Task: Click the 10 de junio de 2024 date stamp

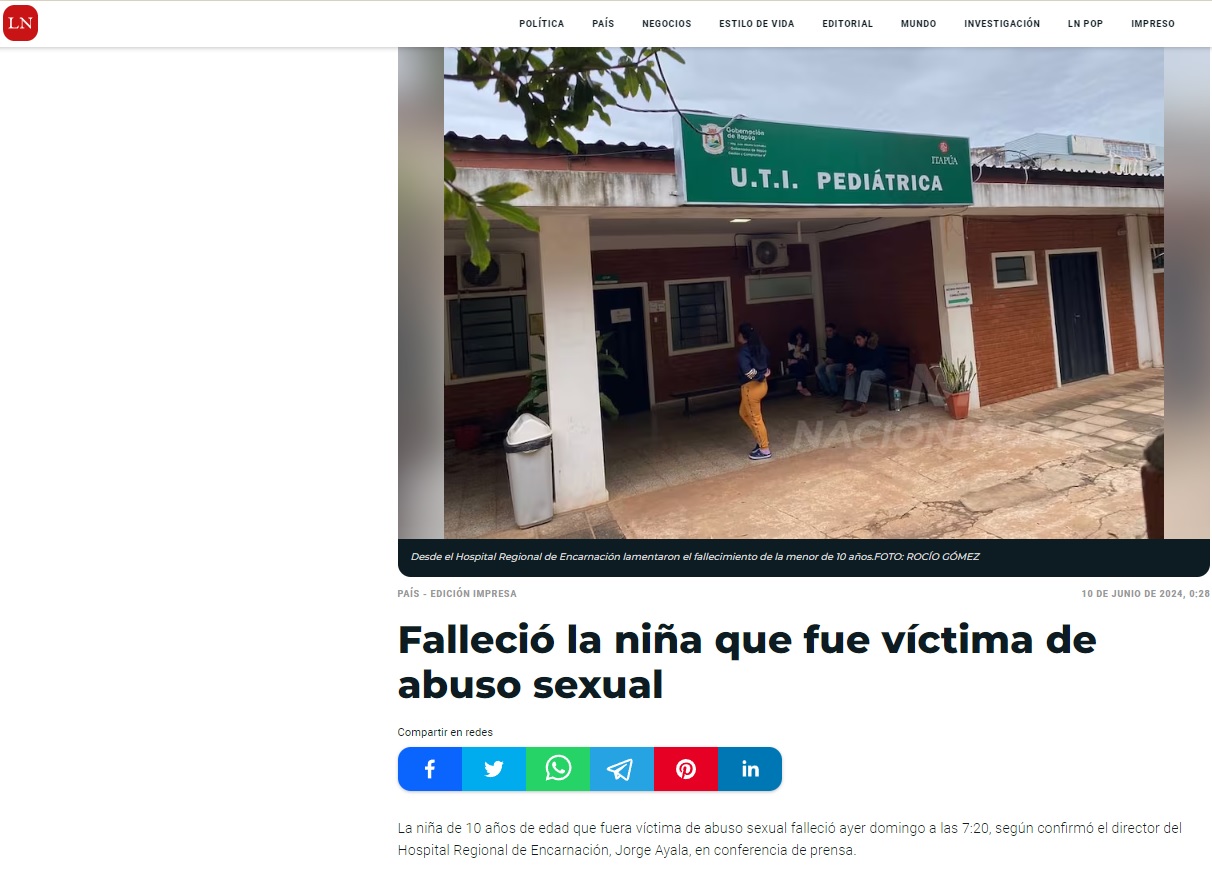Action: click(x=1145, y=594)
